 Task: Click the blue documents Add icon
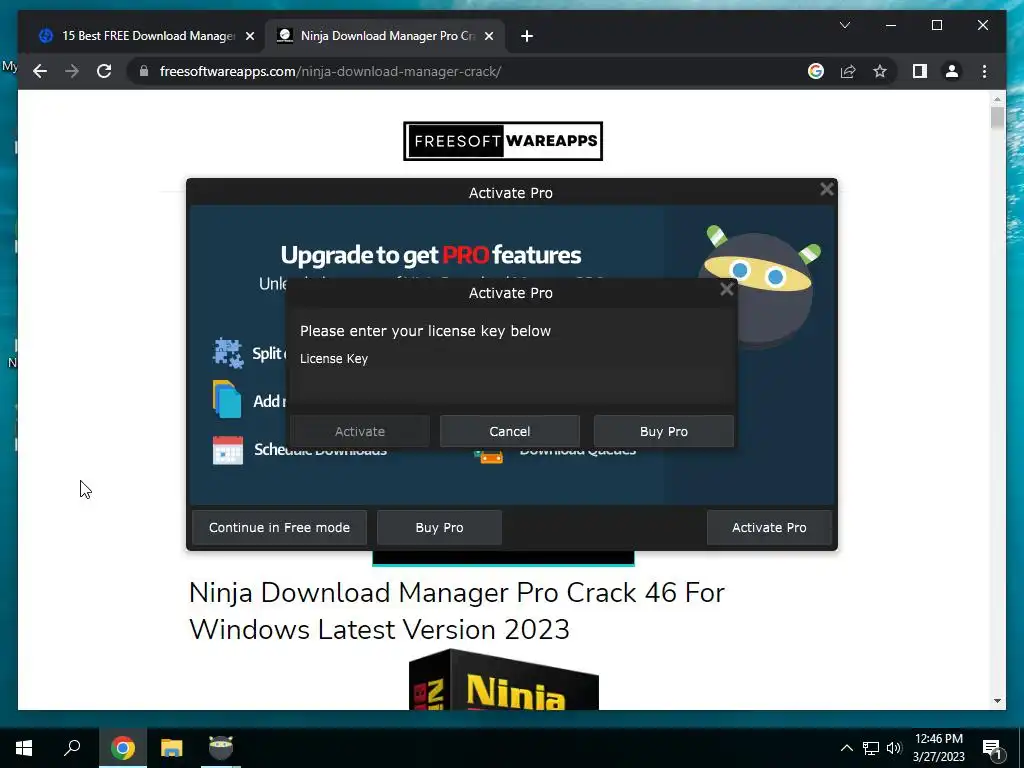(x=227, y=399)
